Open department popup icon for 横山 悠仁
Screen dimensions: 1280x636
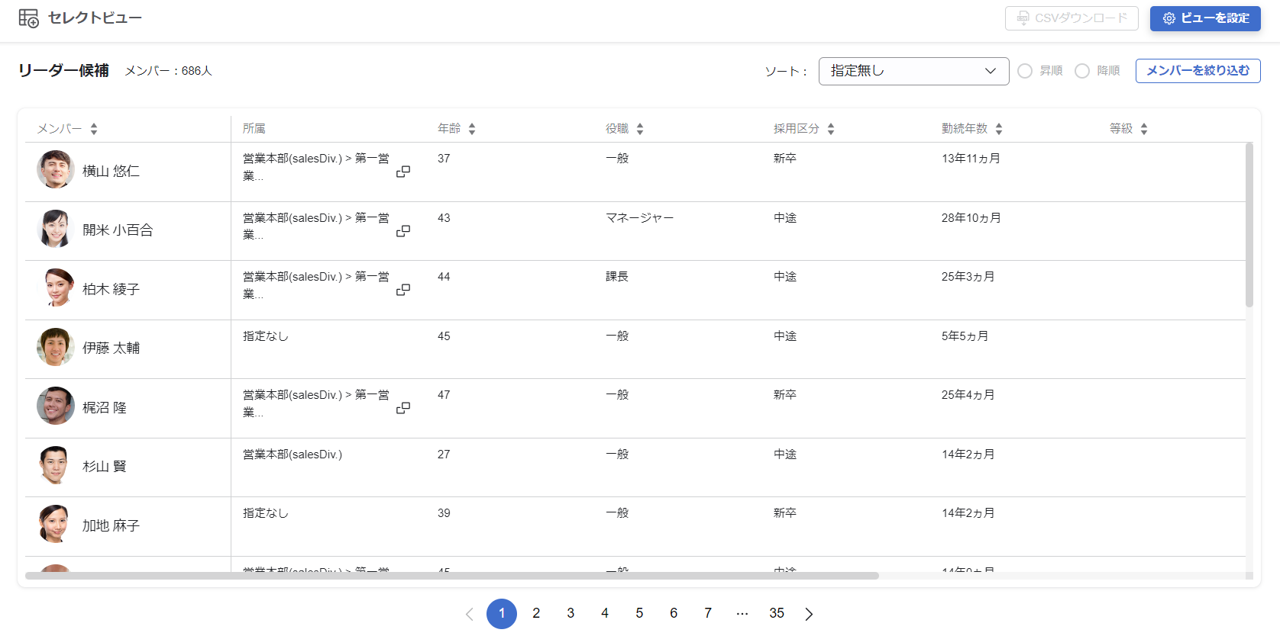coord(403,172)
